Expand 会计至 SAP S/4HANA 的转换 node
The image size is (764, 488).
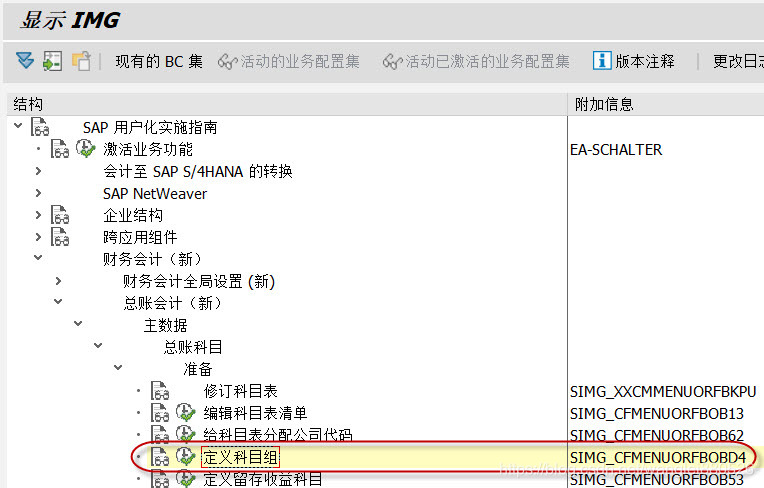38,171
